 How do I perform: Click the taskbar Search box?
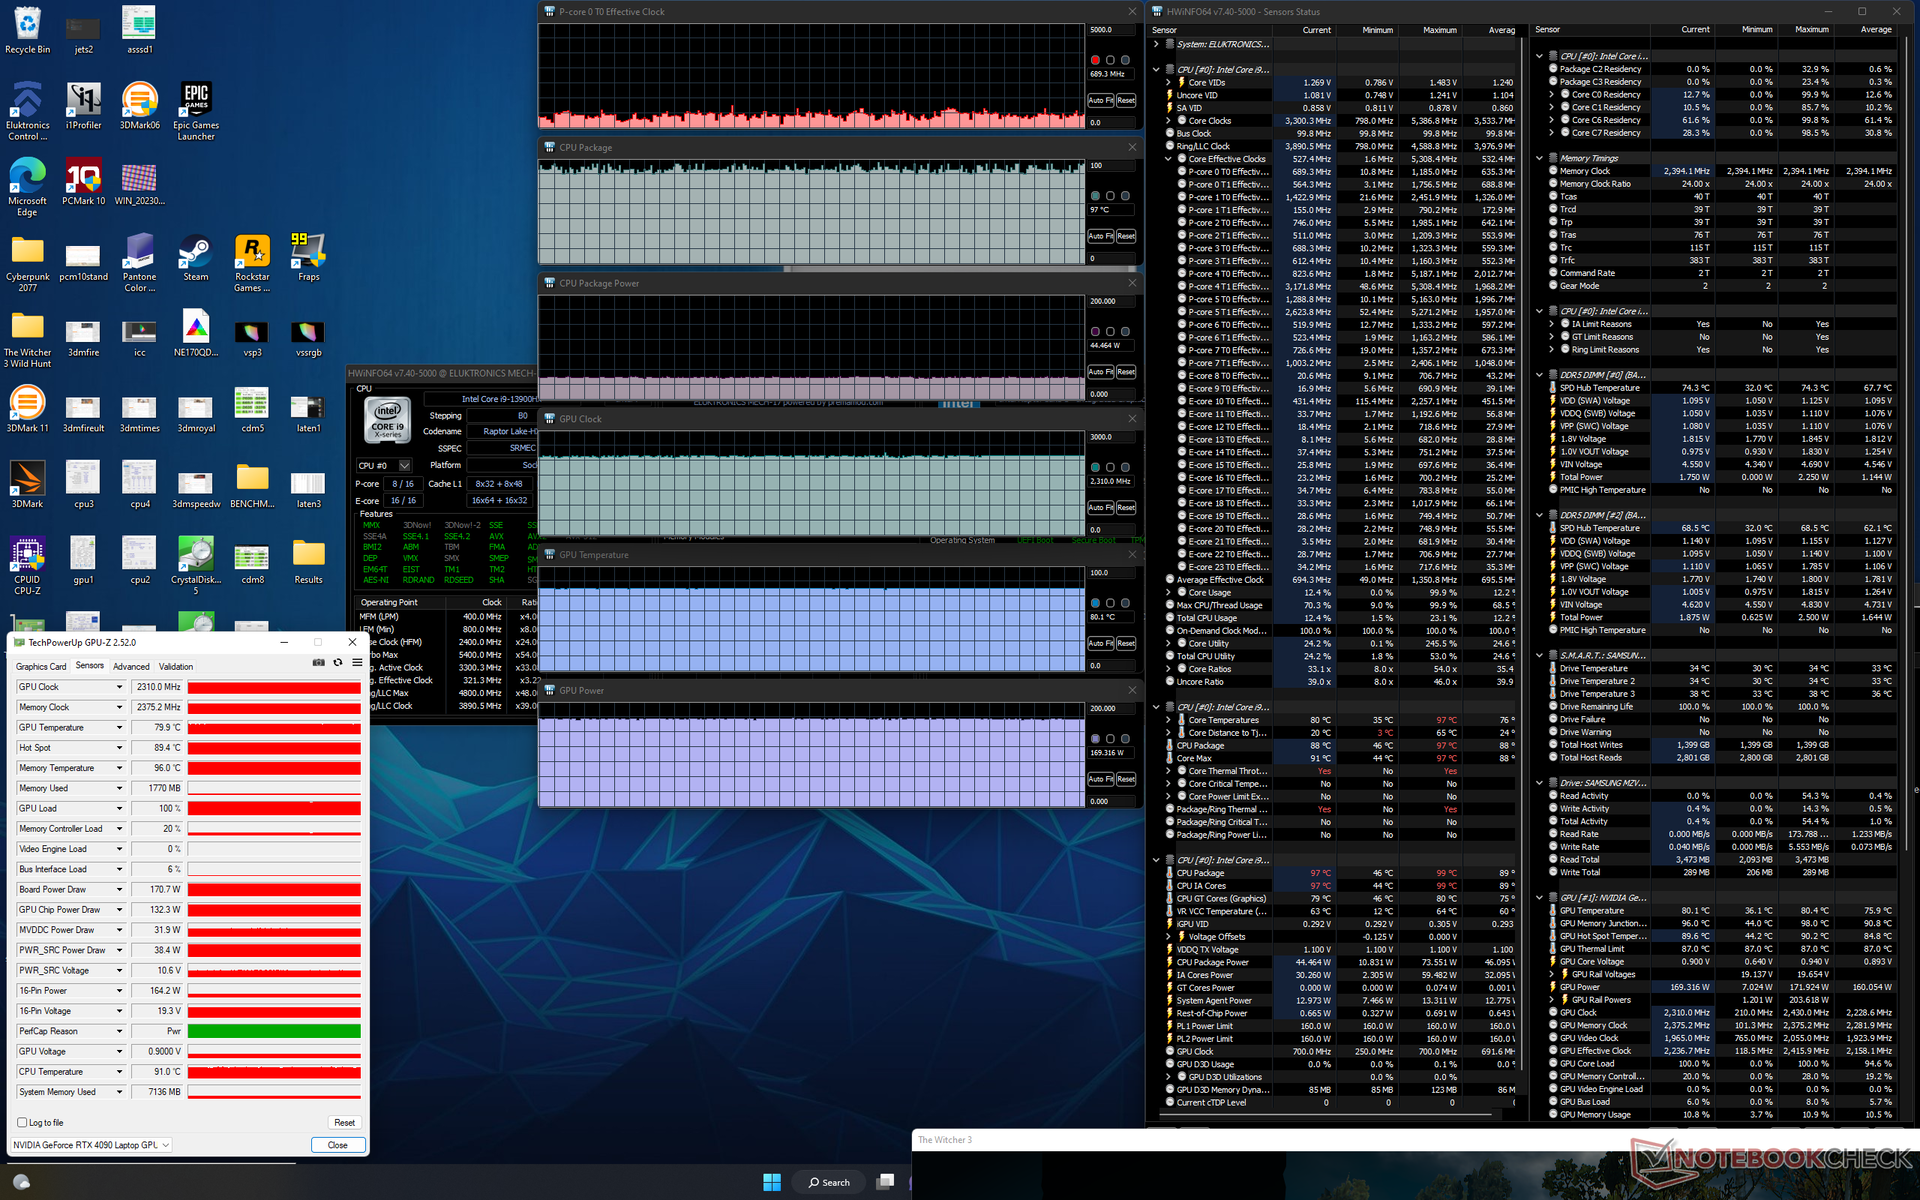coord(828,1182)
